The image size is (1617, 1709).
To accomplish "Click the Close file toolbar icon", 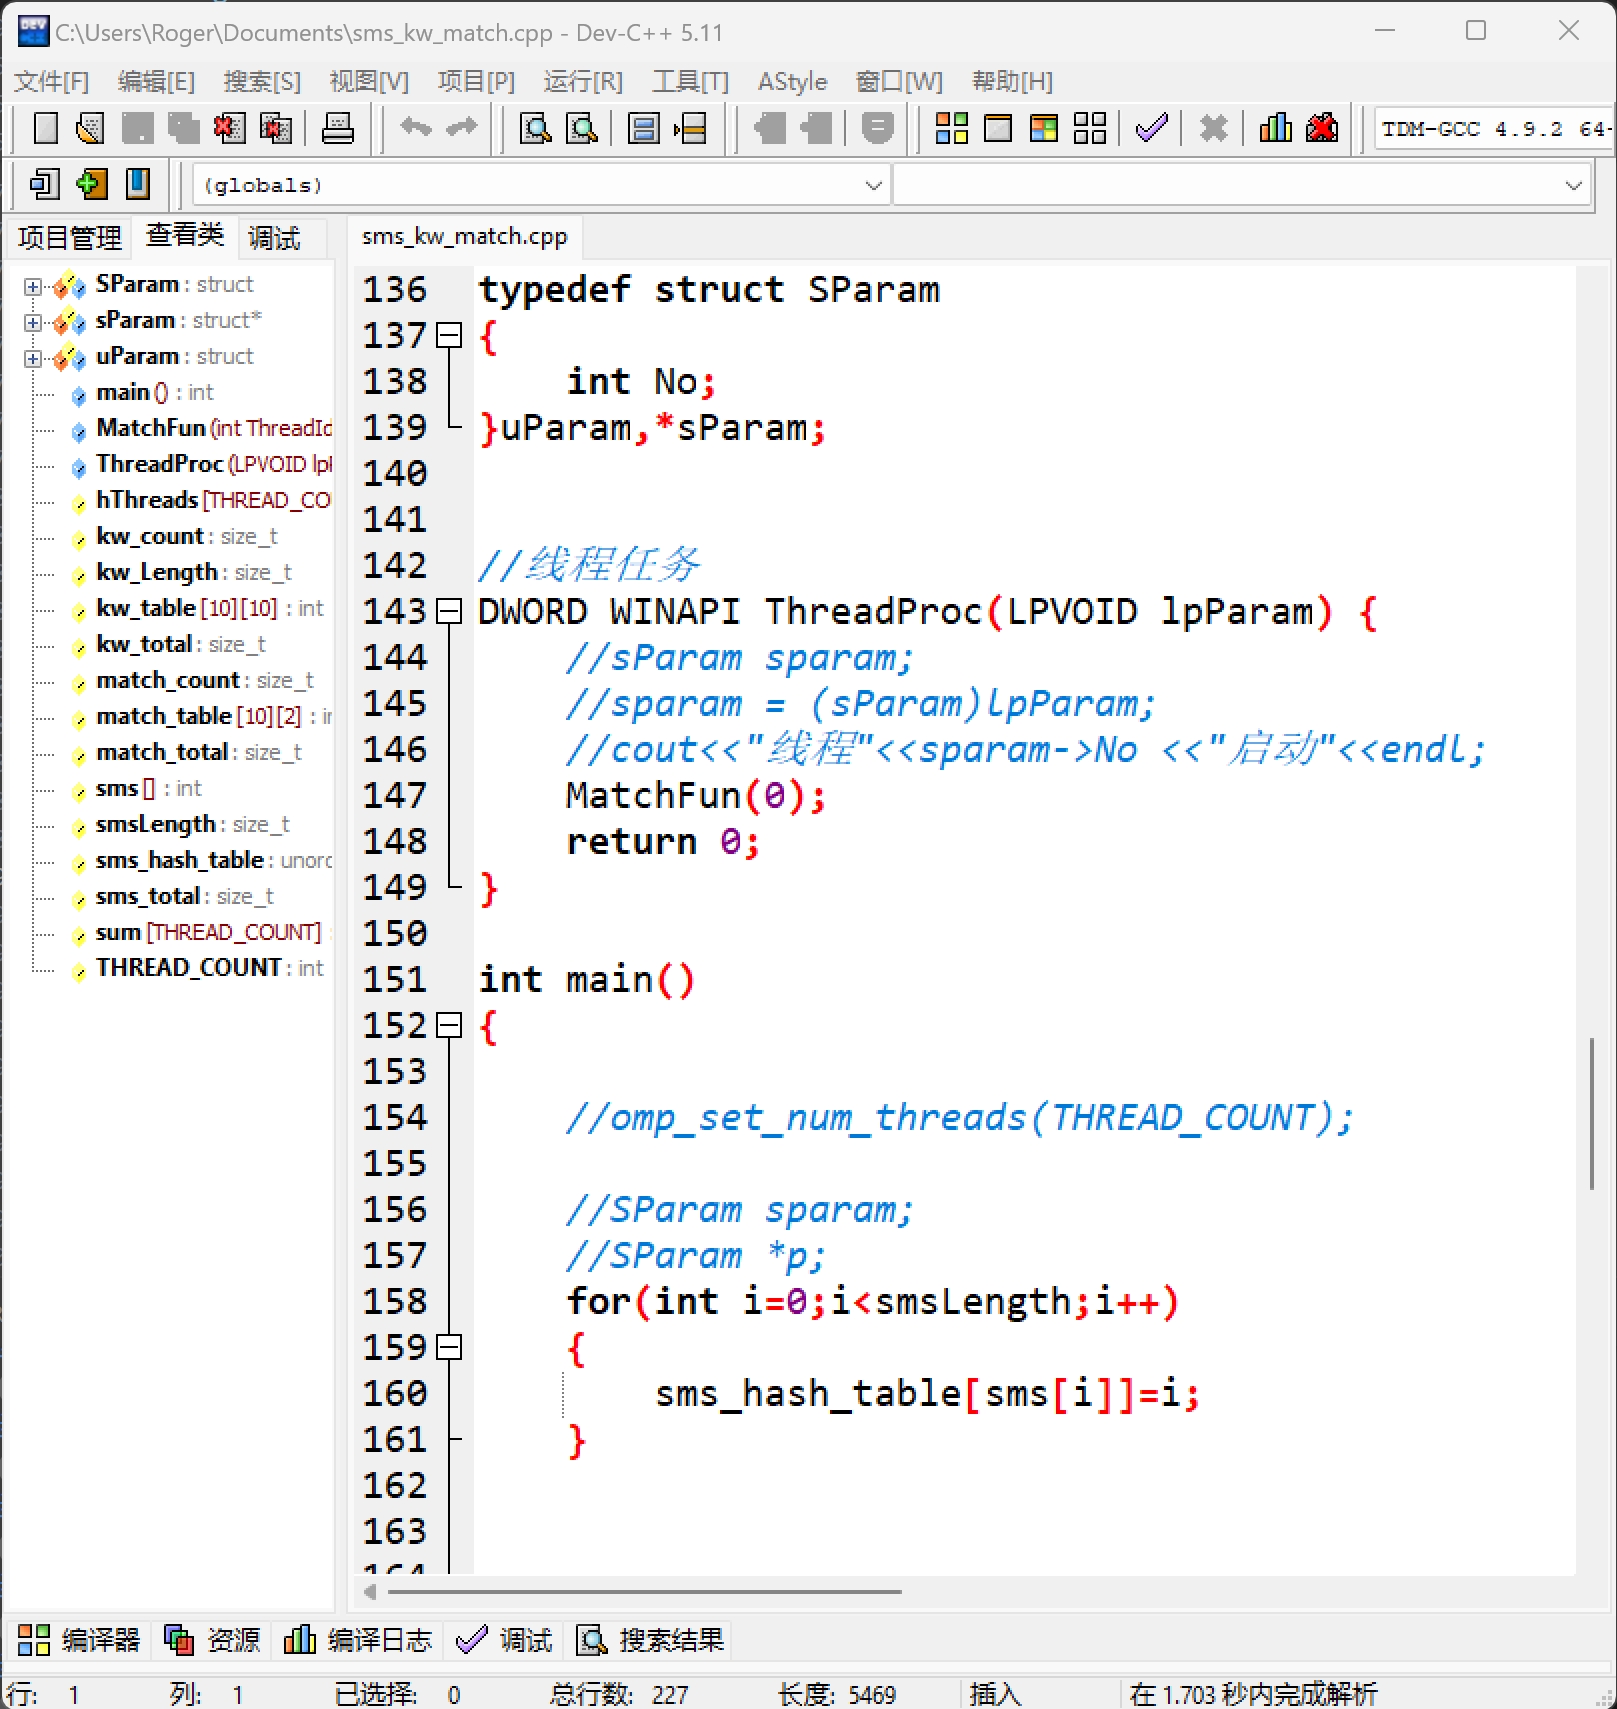I will 229,128.
